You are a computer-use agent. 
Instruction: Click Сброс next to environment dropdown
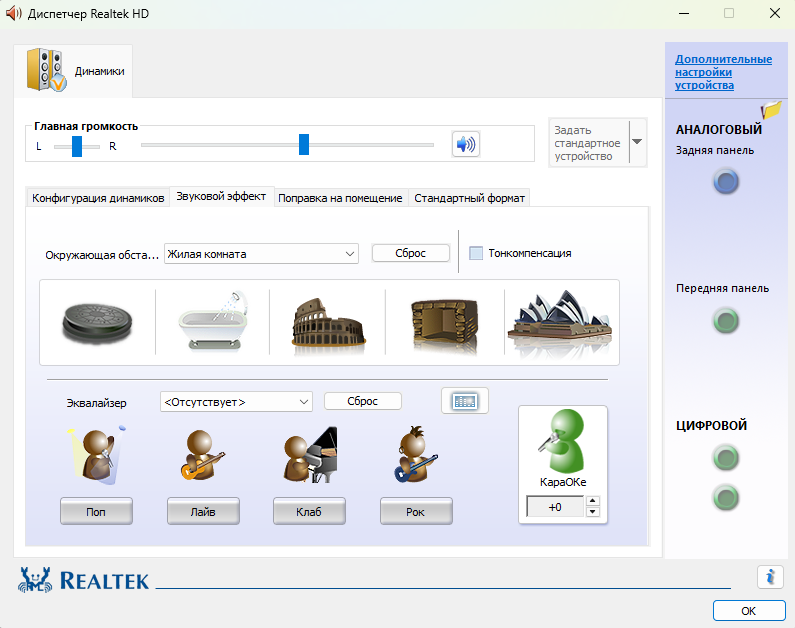pos(411,253)
